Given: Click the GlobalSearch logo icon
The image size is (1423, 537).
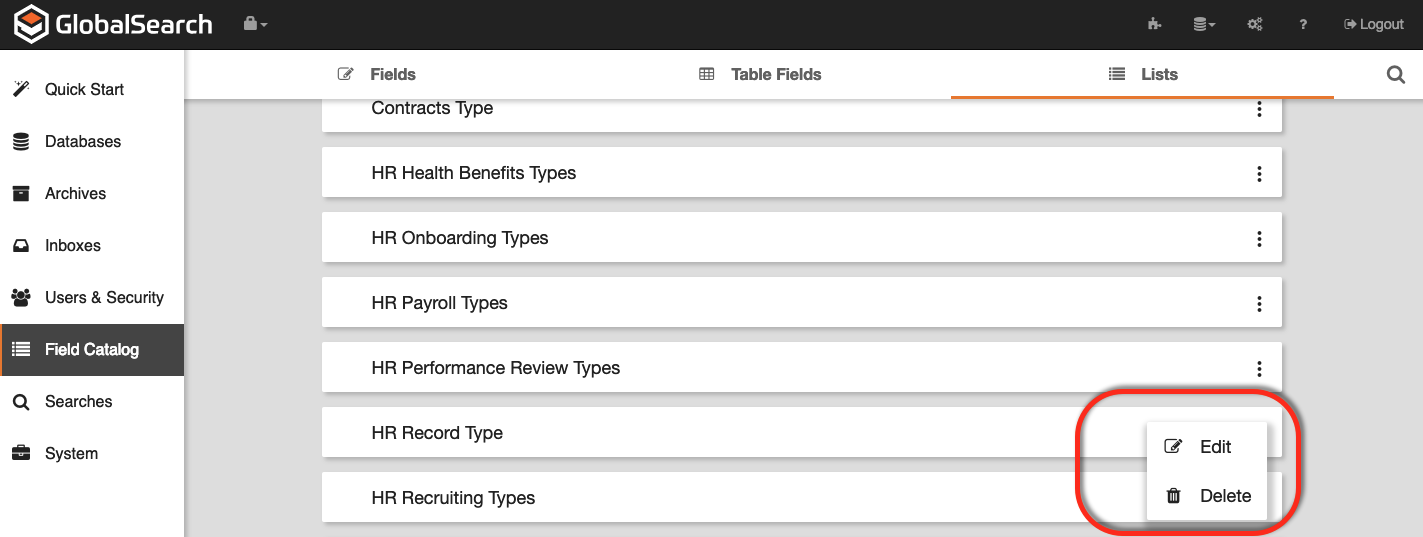Looking at the screenshot, I should pos(31,25).
